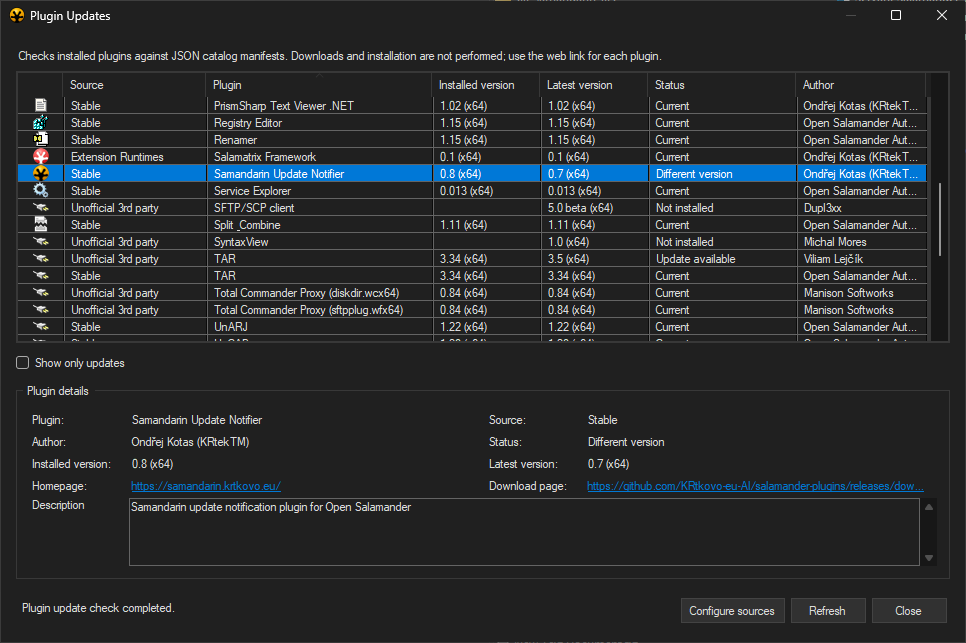966x643 pixels.
Task: Click the Extension Runtimes source cell
Action: (x=117, y=156)
